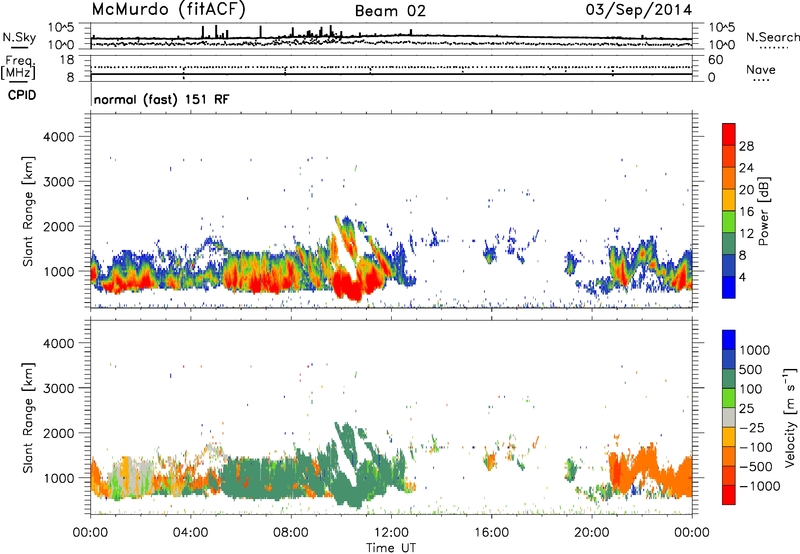
Task: Click the power plot 'Slant Range [km]' label
Action: point(28,211)
